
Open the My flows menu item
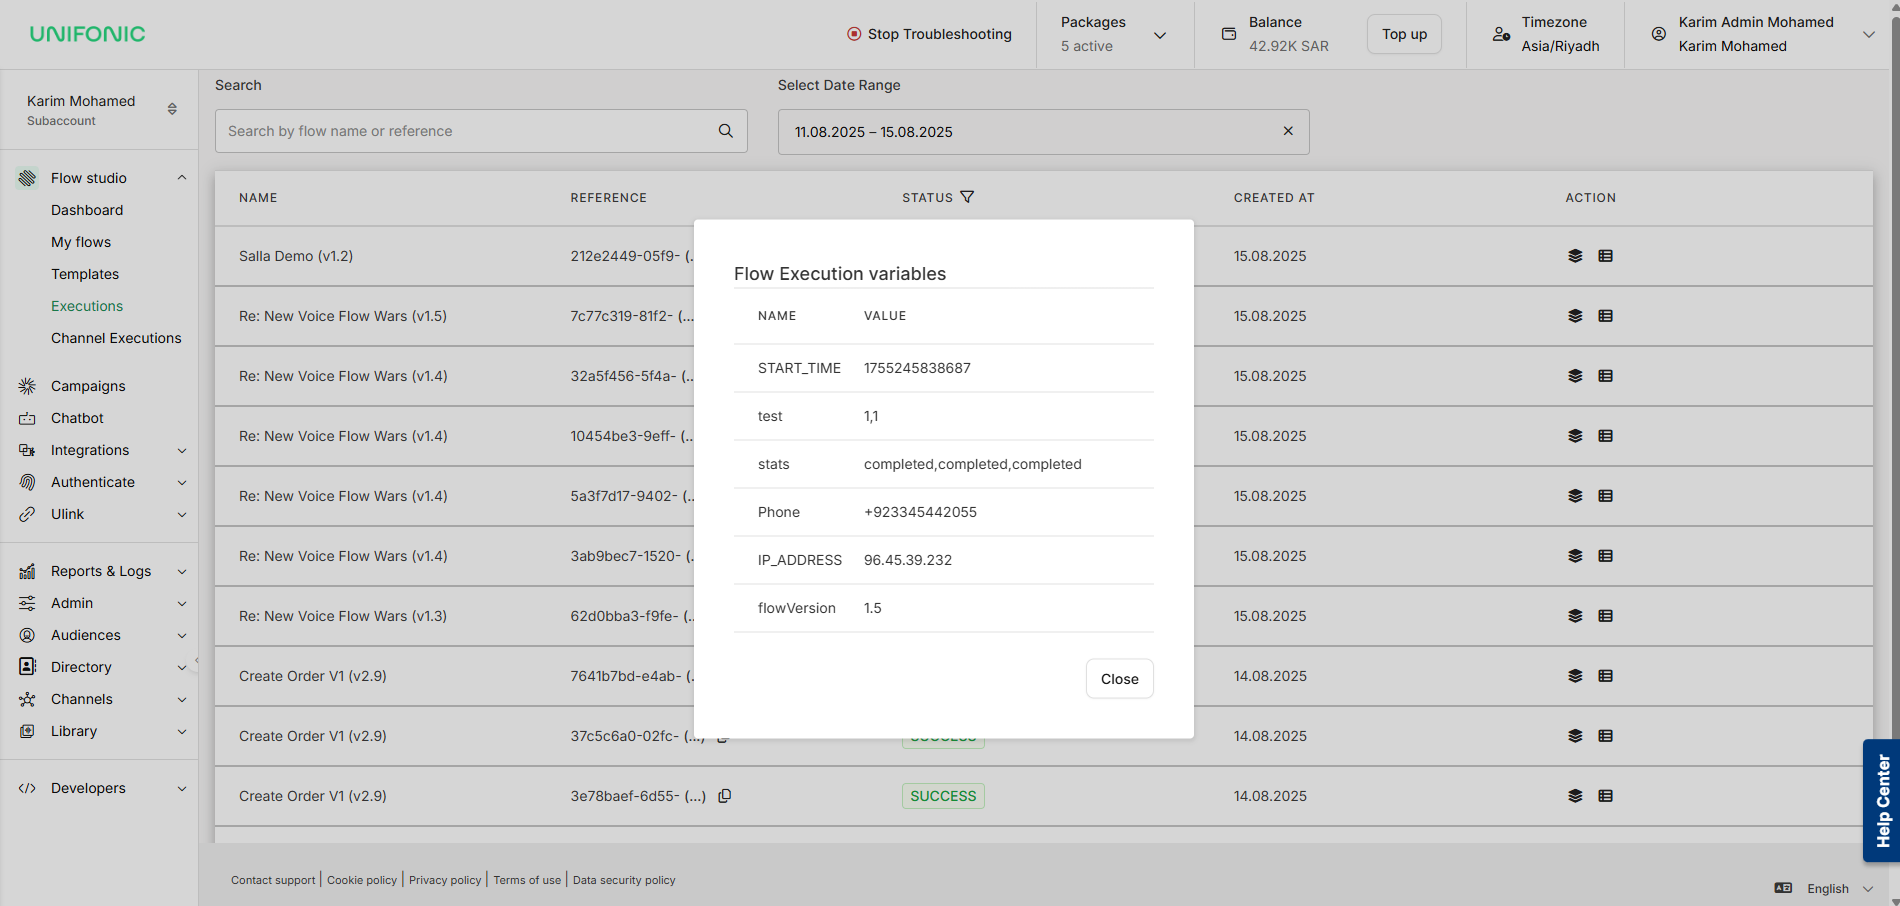coord(81,242)
